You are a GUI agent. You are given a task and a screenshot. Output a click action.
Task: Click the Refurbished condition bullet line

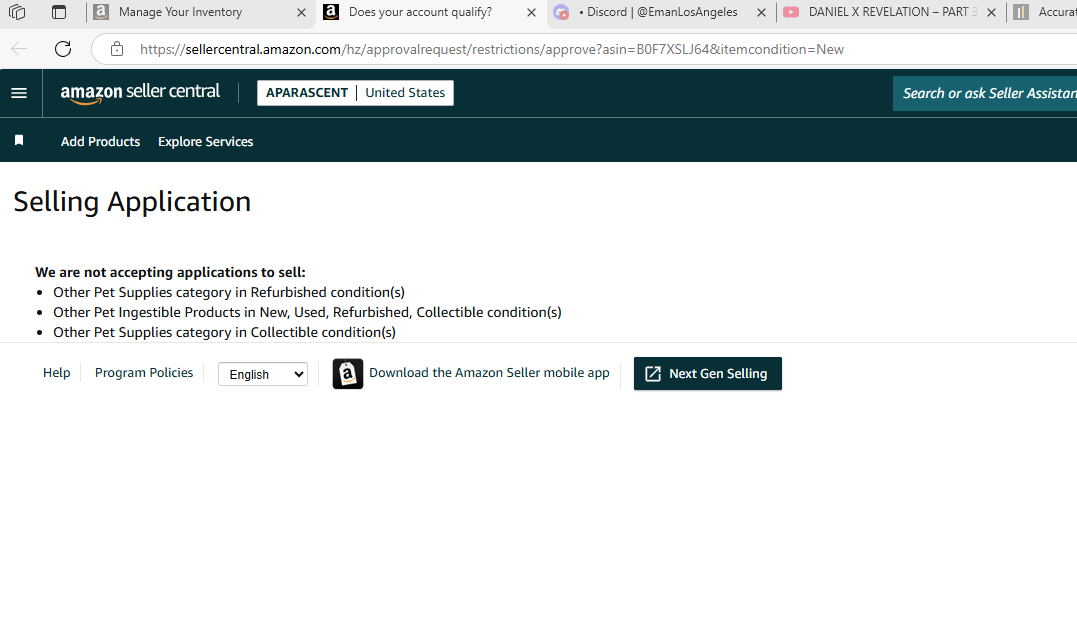(x=229, y=293)
